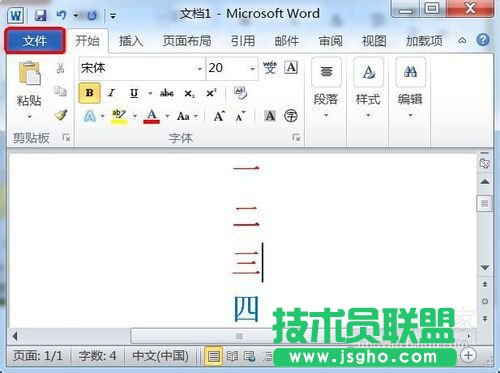Open the 段落 group button
The height and width of the screenshot is (373, 500).
coord(326,88)
